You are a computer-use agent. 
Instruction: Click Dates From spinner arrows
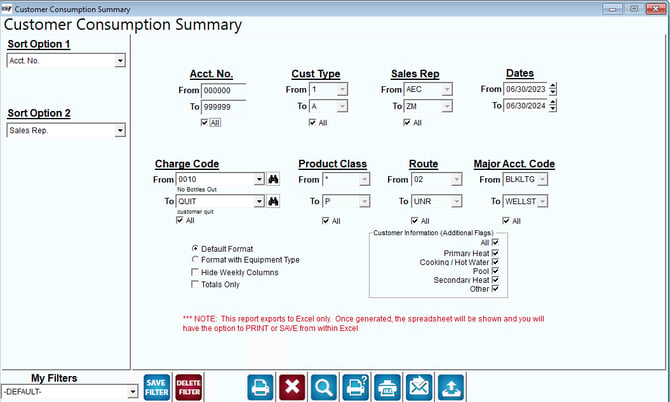pos(553,89)
